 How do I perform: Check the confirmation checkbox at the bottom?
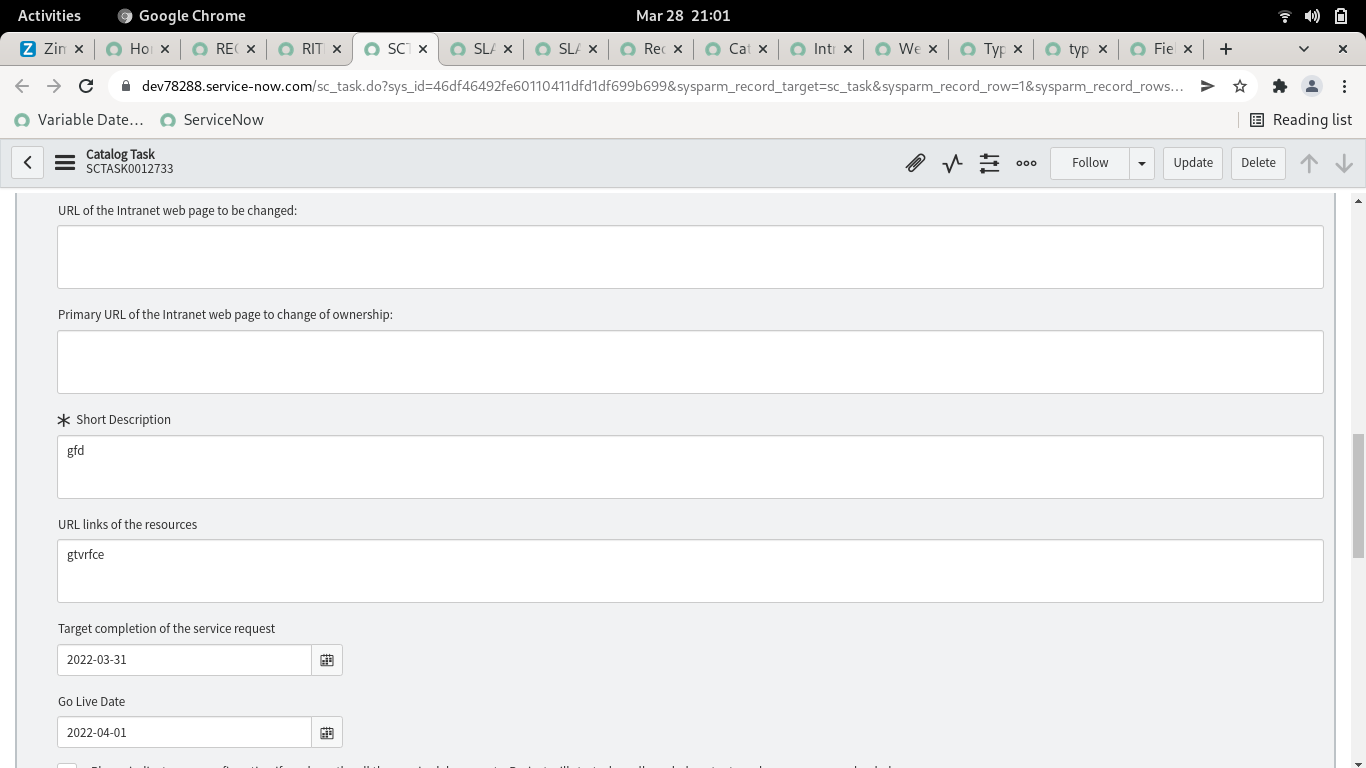[x=67, y=765]
